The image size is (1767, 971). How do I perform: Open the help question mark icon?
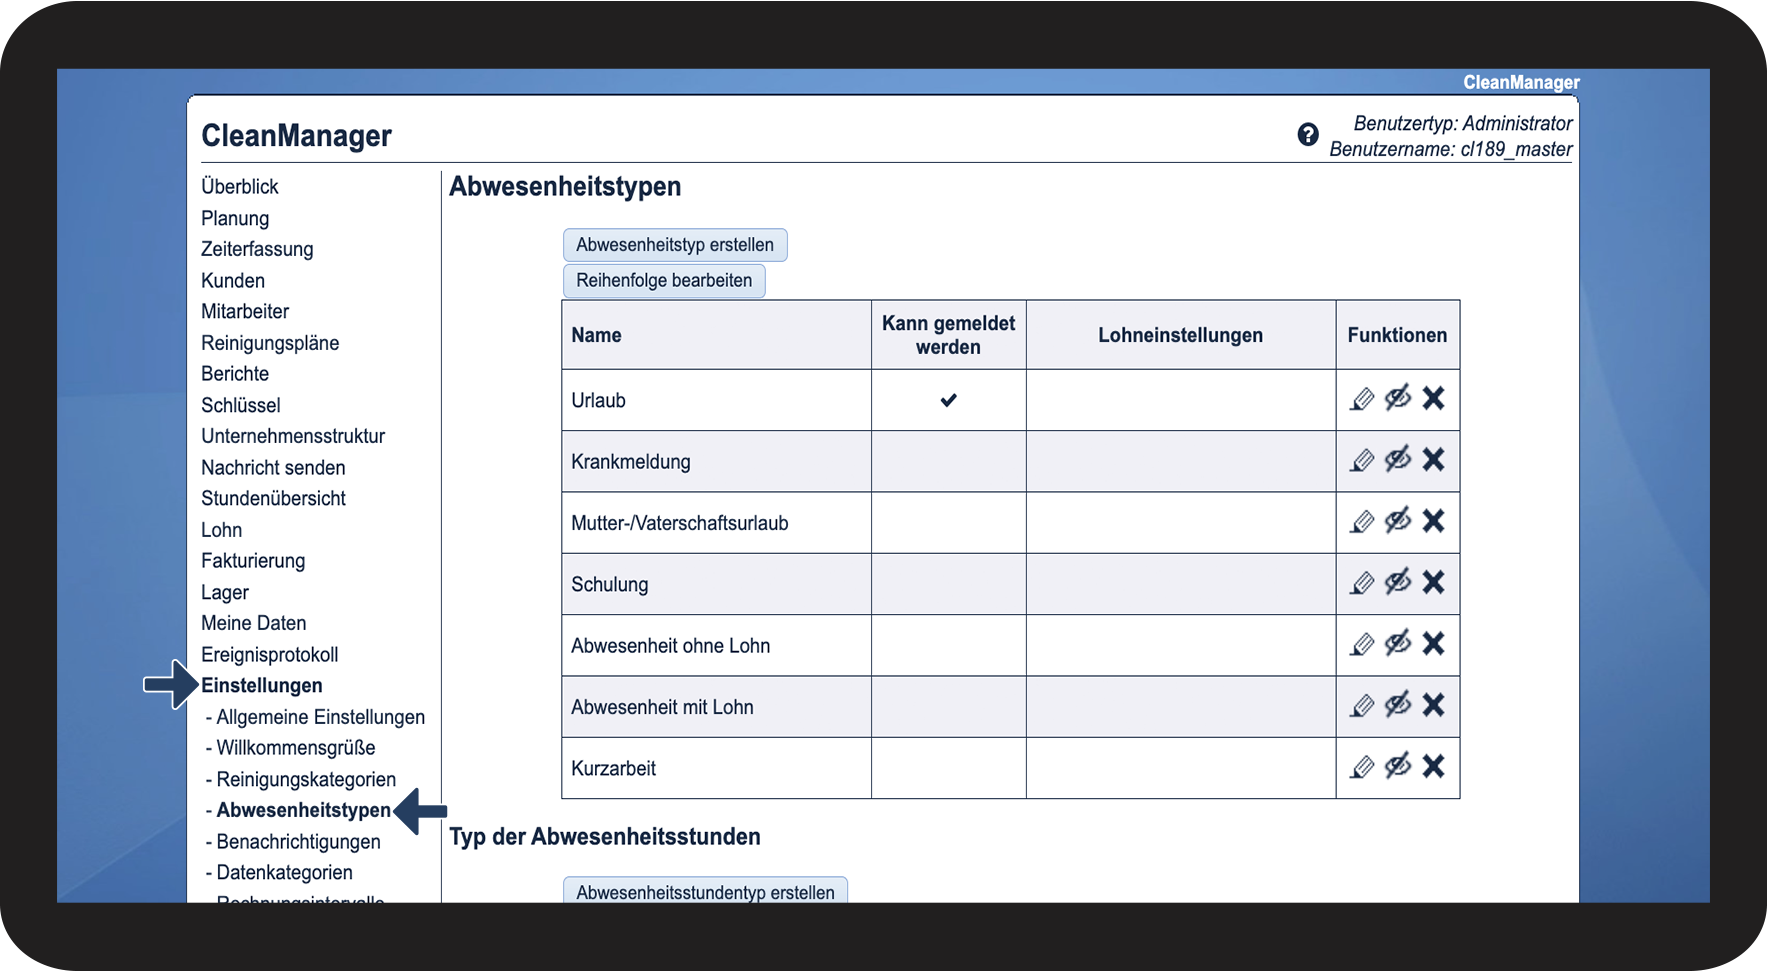(x=1308, y=134)
